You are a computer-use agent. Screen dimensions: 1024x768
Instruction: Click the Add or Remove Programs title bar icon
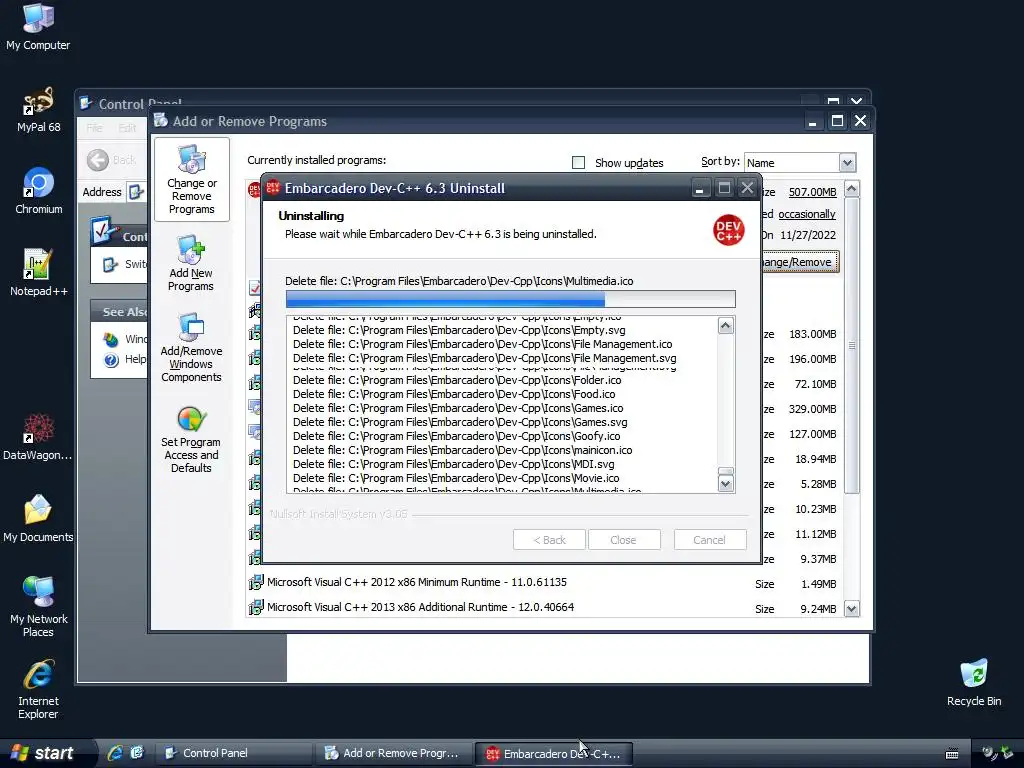[x=161, y=120]
